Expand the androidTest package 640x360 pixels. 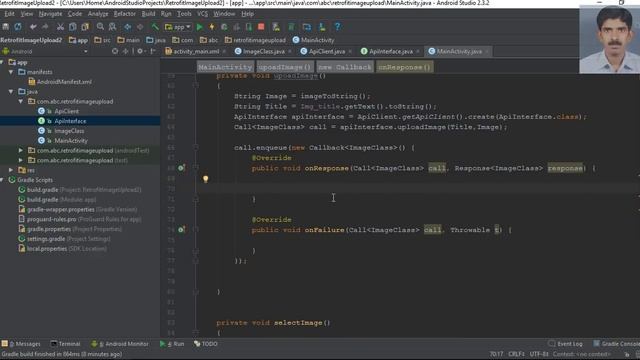[x=21, y=150]
